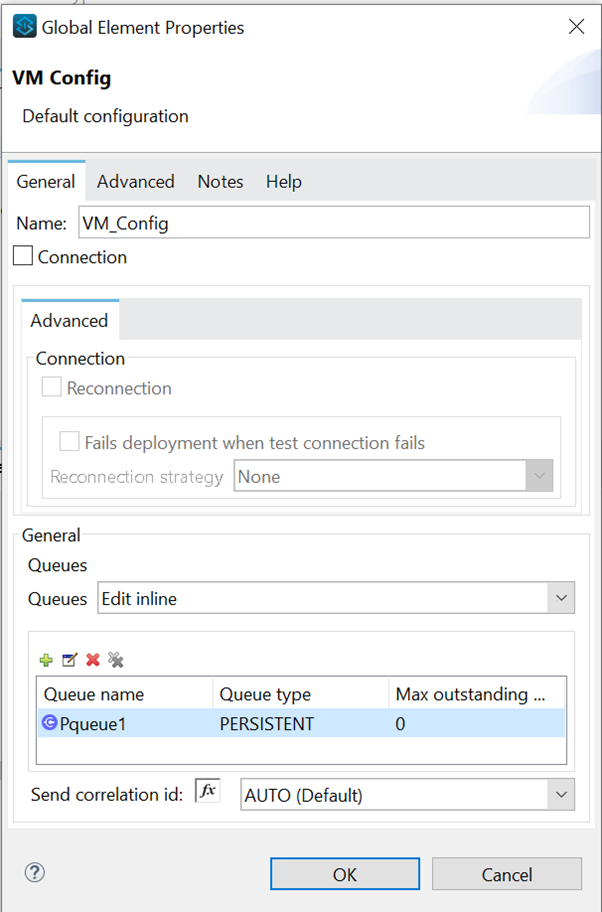Toggle the Reconnection checkbox
Viewport: 602px width, 912px height.
[x=51, y=386]
